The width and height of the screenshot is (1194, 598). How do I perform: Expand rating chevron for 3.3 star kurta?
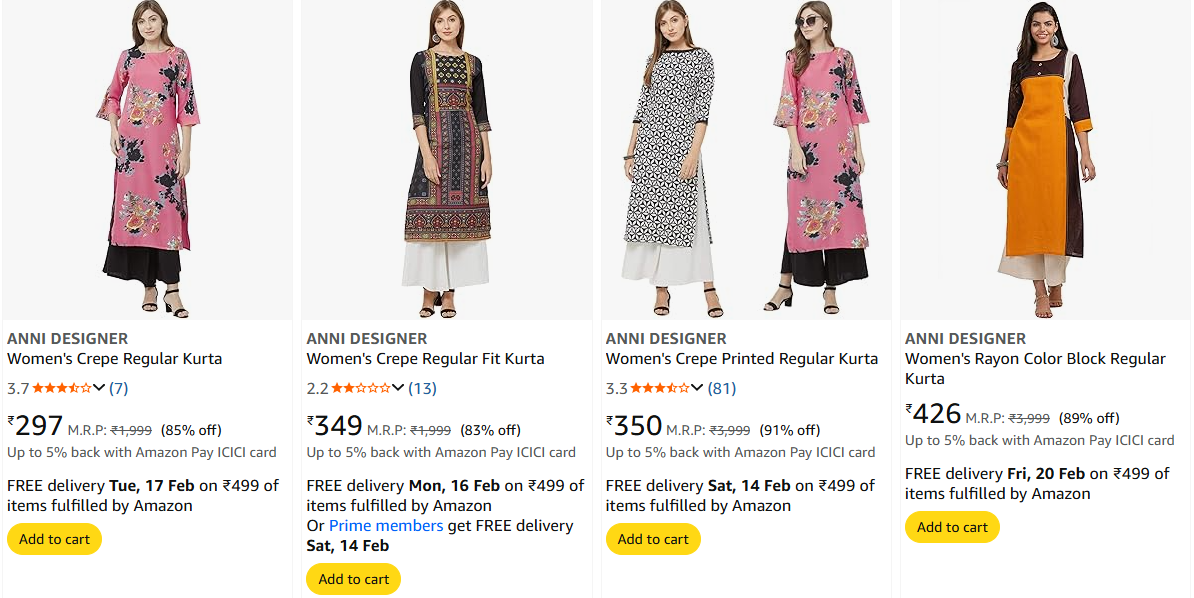point(697,388)
